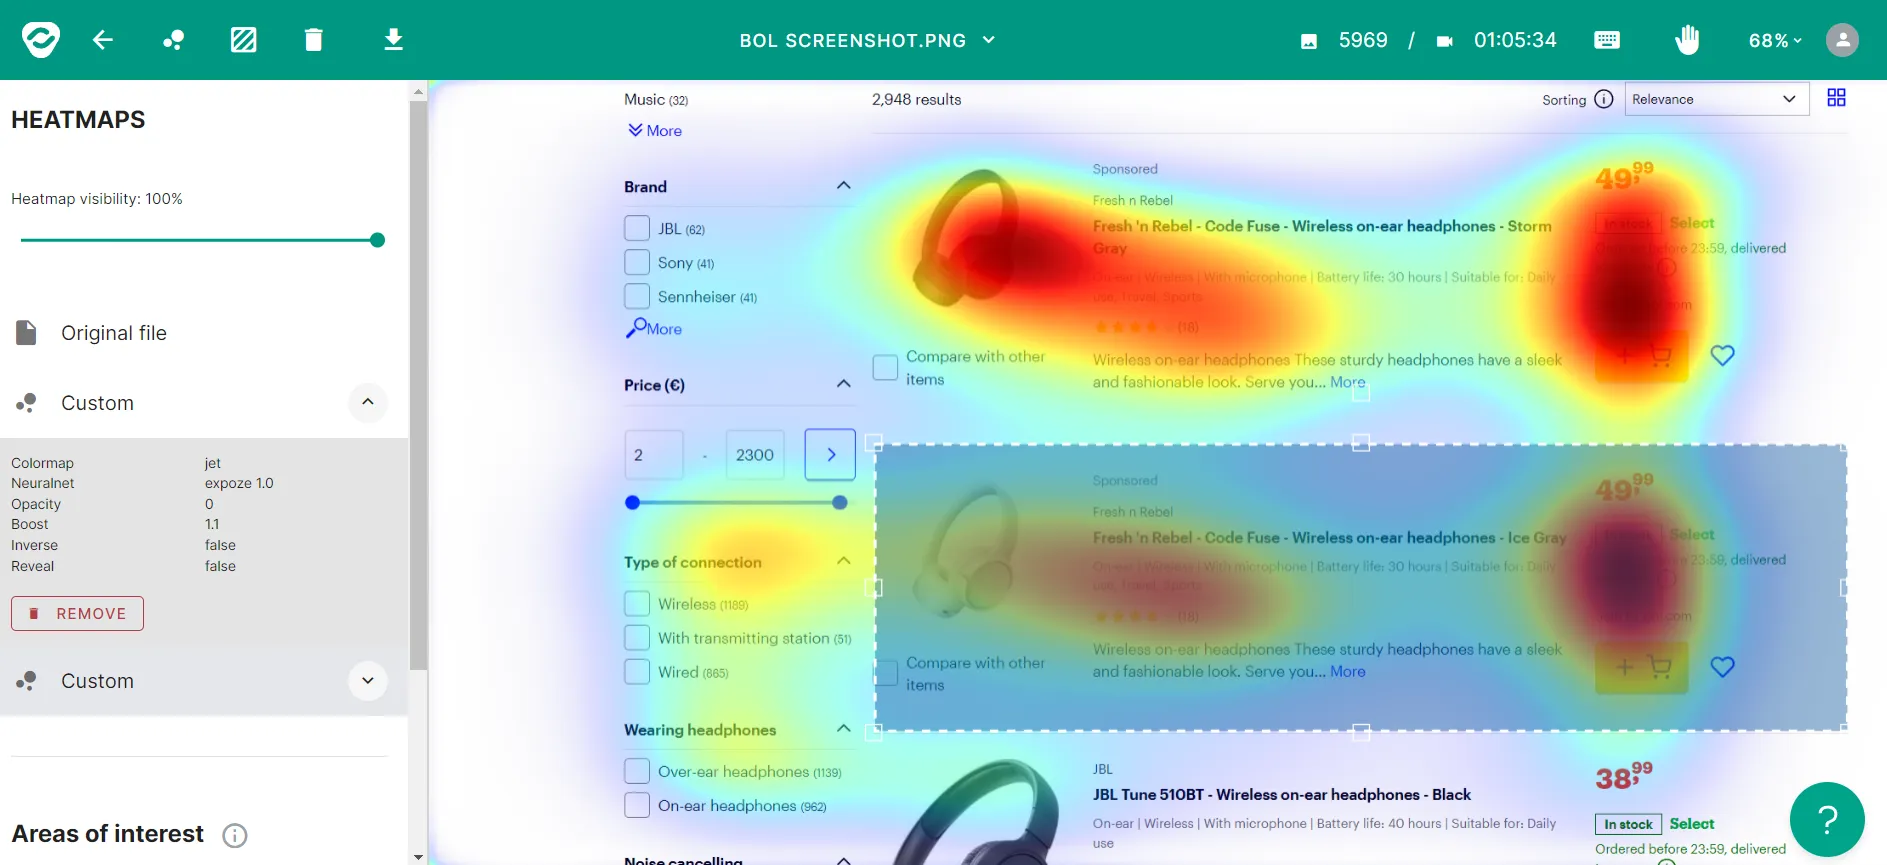
Task: Favorite Storm Gray headphones with heart icon
Action: coord(1722,355)
